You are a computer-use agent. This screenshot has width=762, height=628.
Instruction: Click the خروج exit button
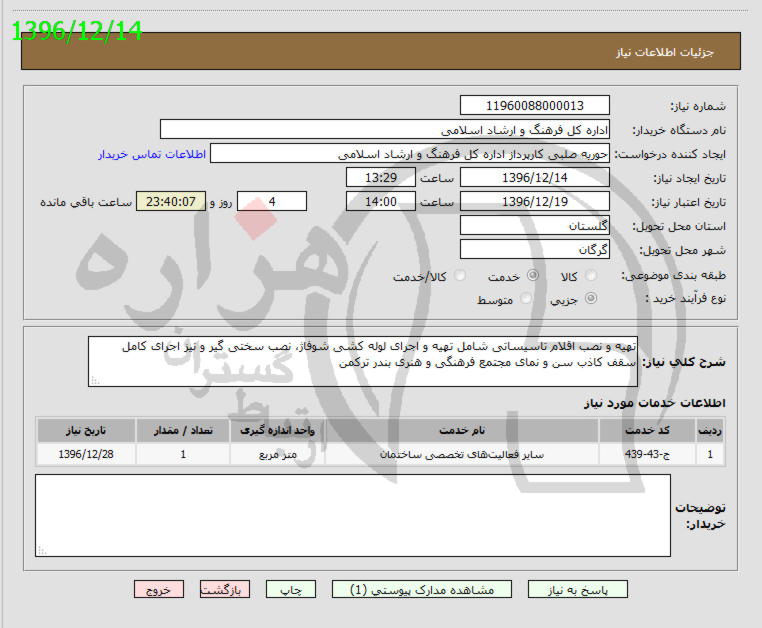point(159,590)
